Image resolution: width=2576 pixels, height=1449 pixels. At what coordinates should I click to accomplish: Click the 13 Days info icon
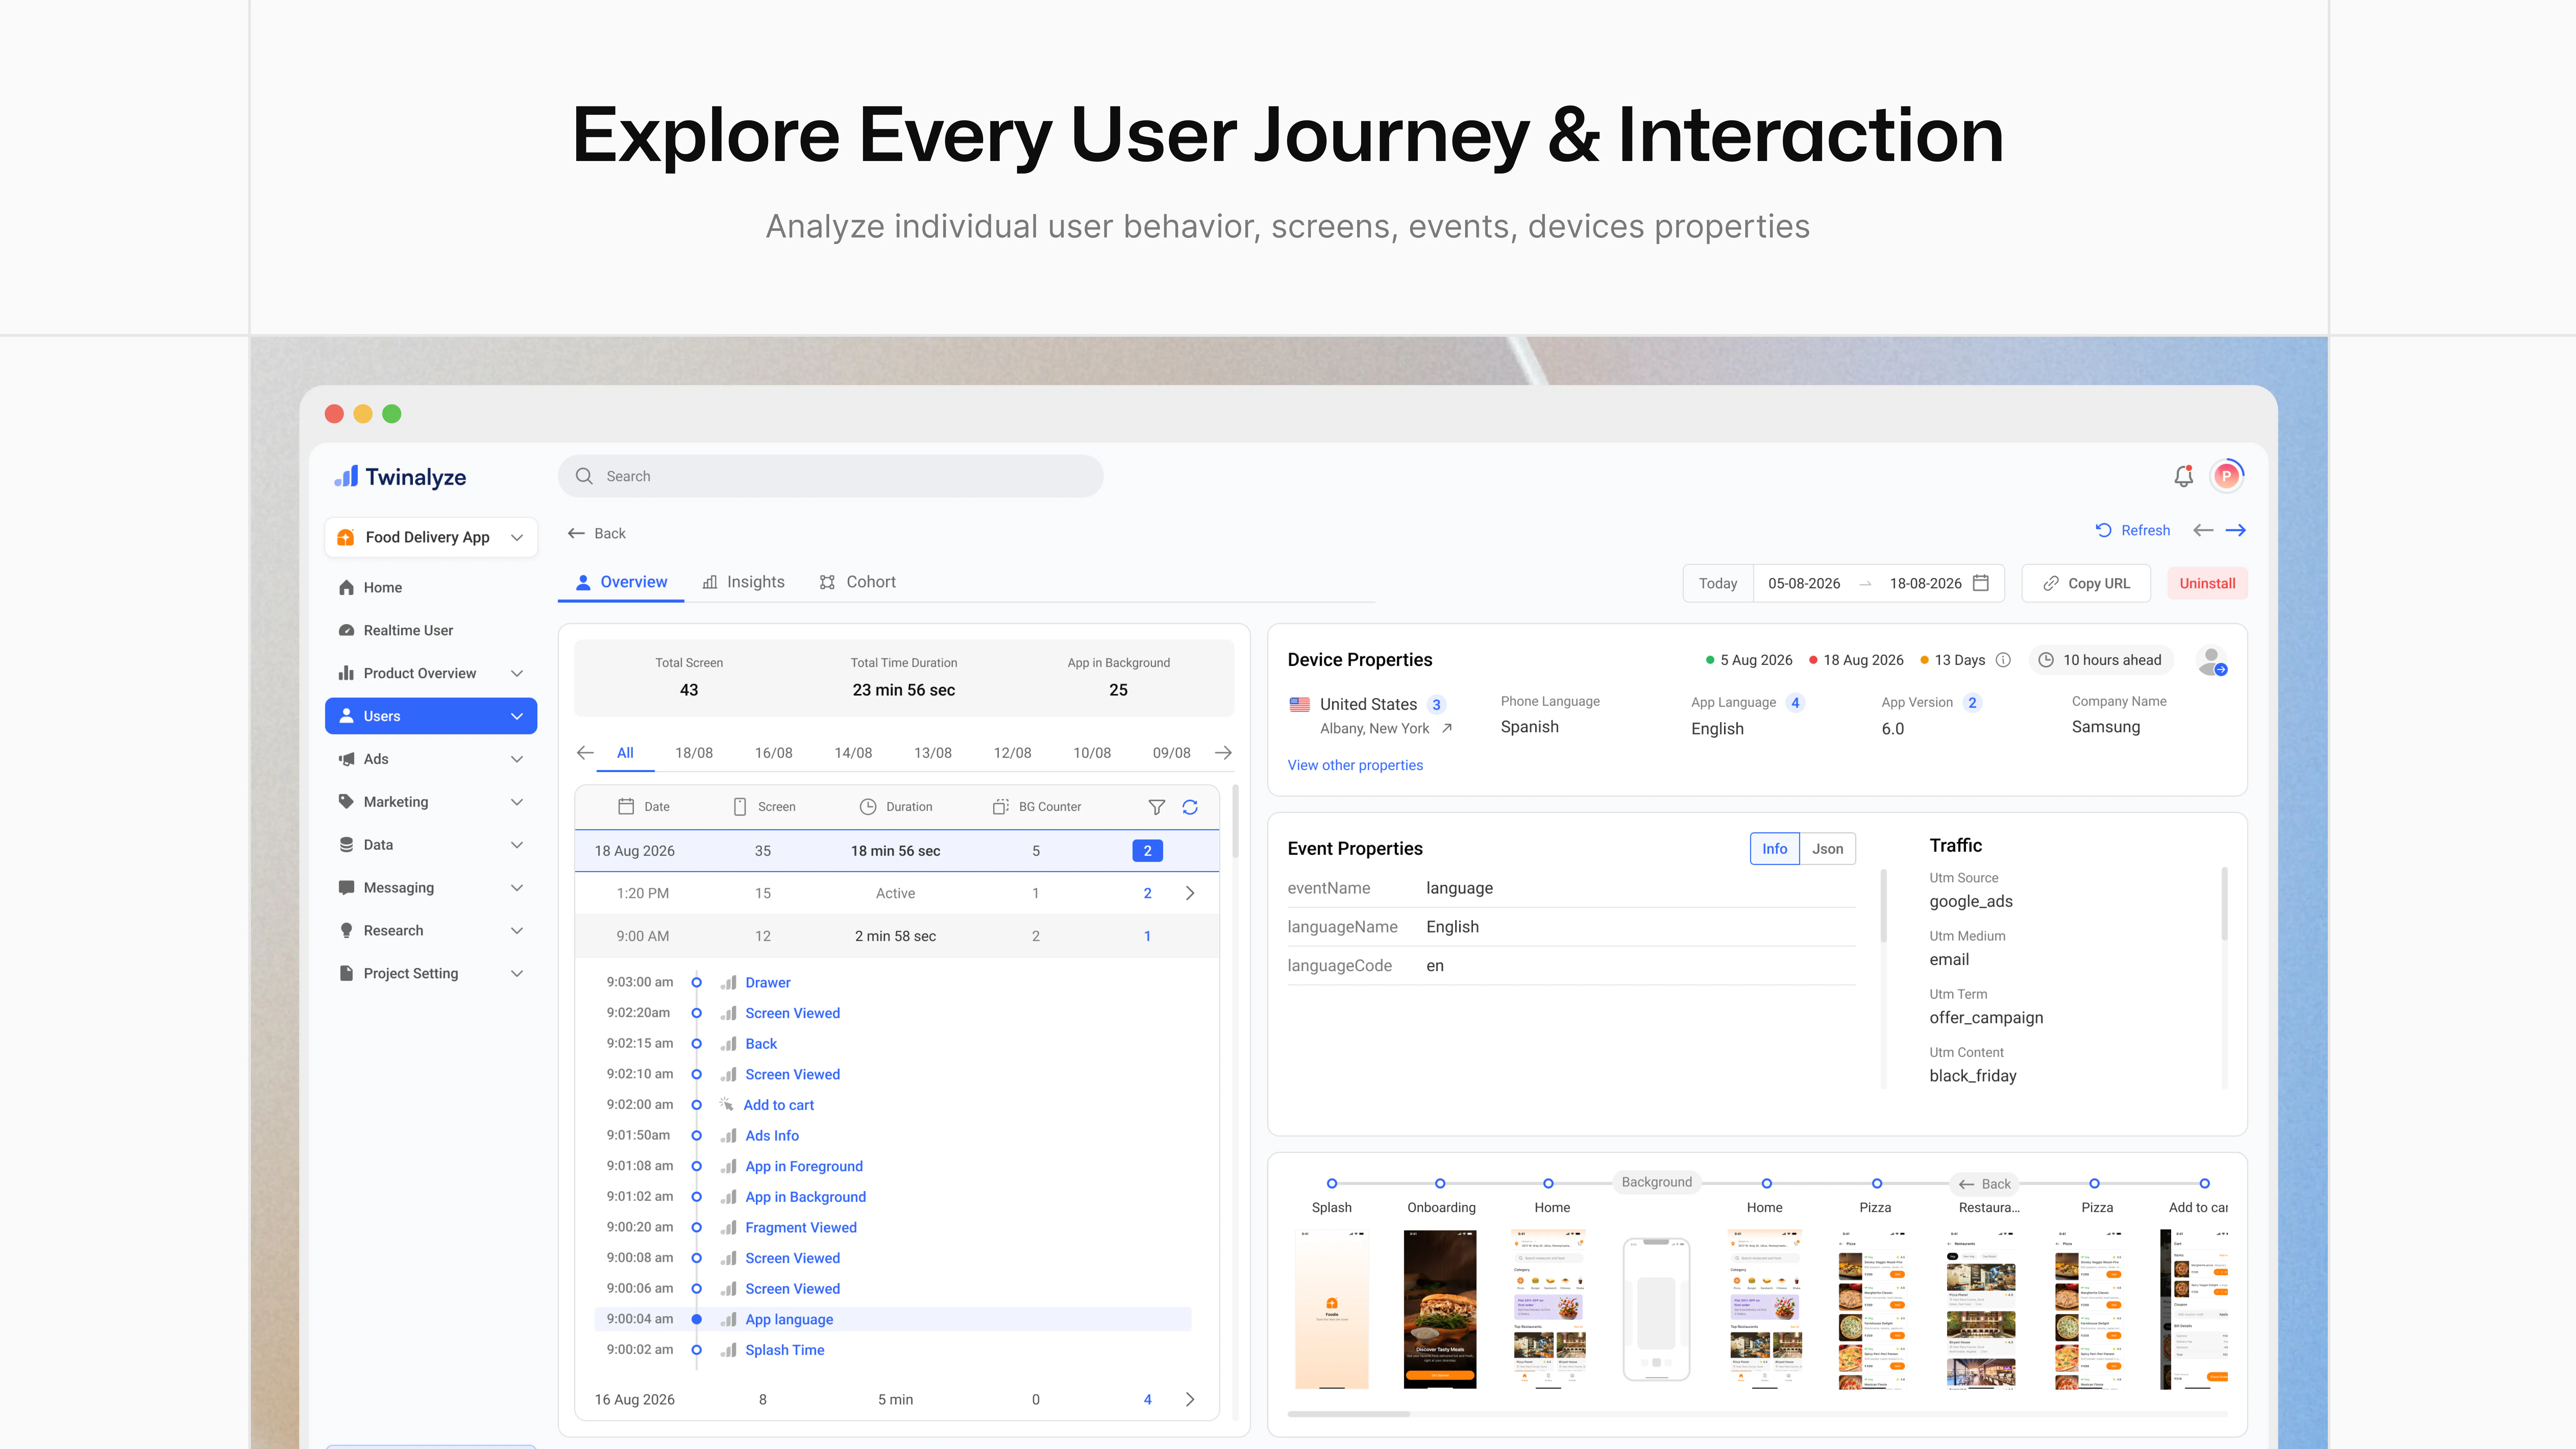coord(2003,660)
